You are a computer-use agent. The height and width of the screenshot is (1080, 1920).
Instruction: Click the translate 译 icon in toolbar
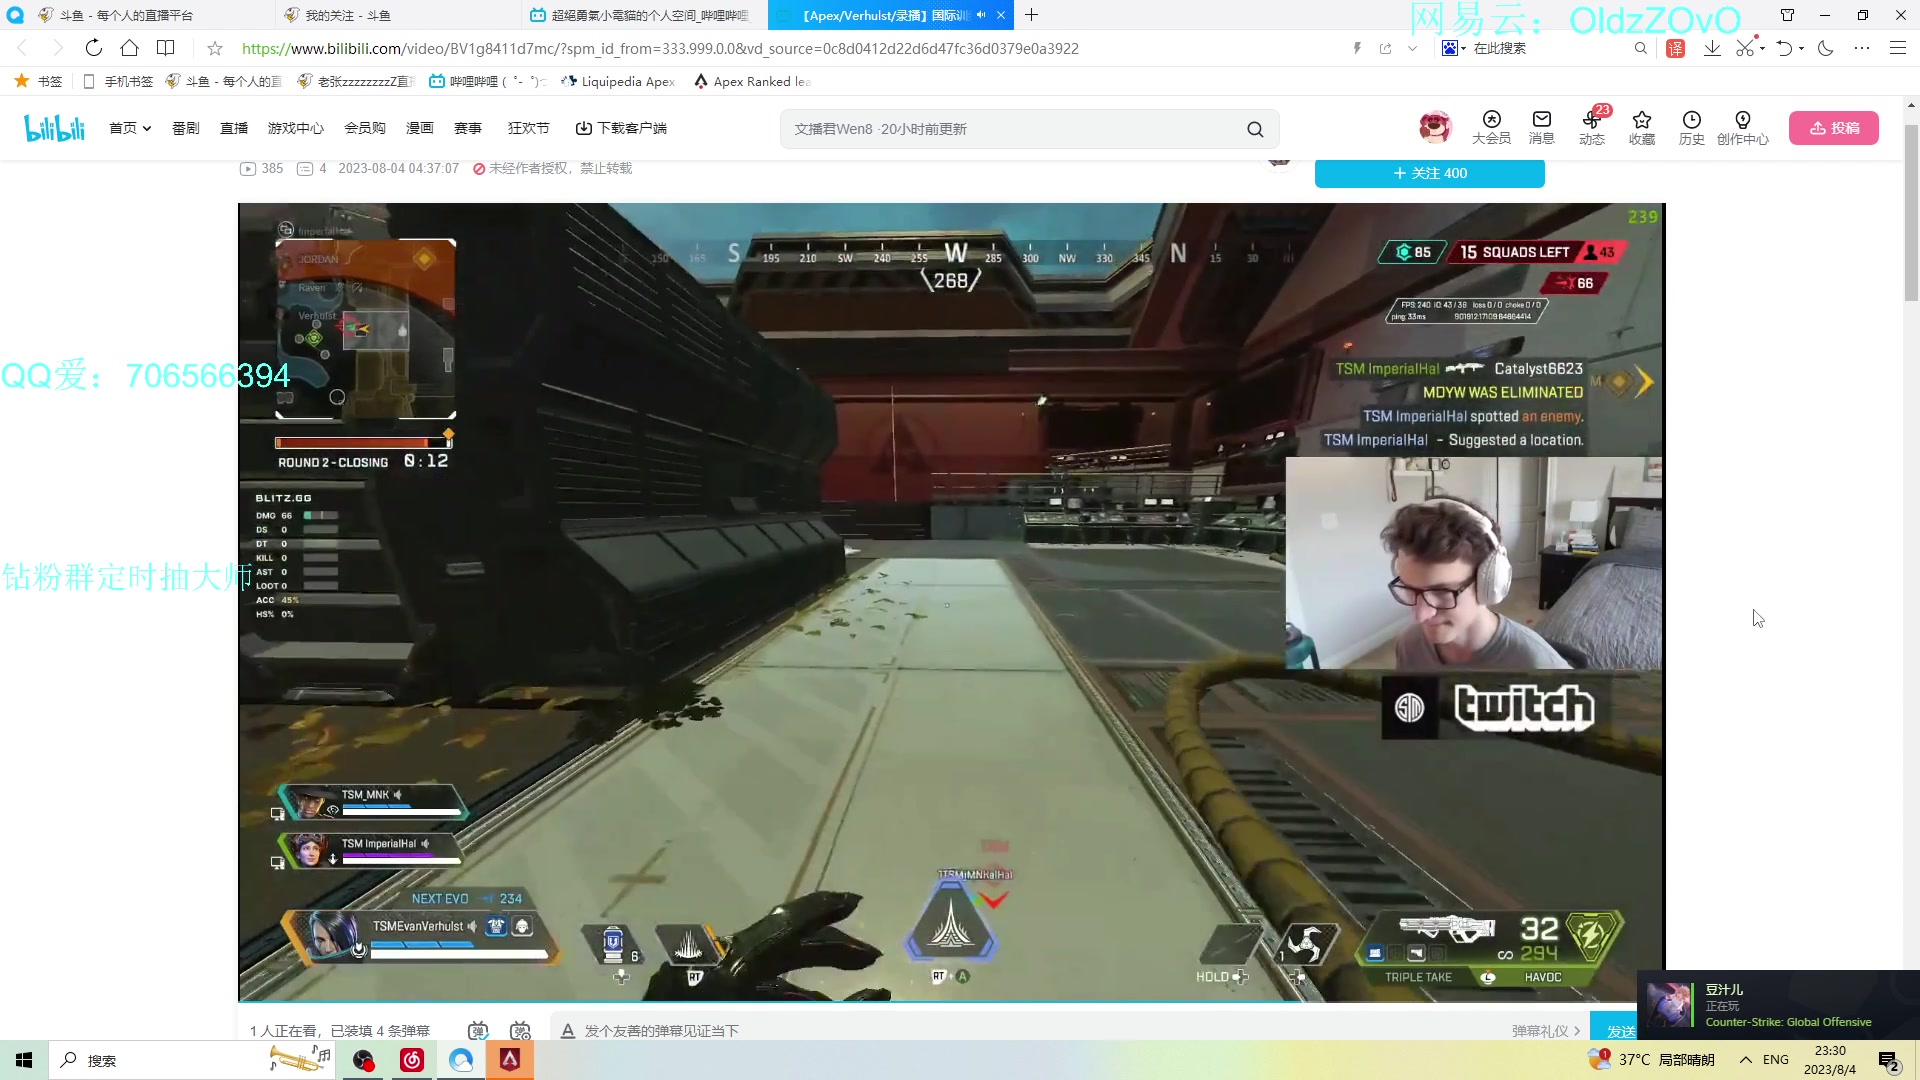coord(1676,48)
